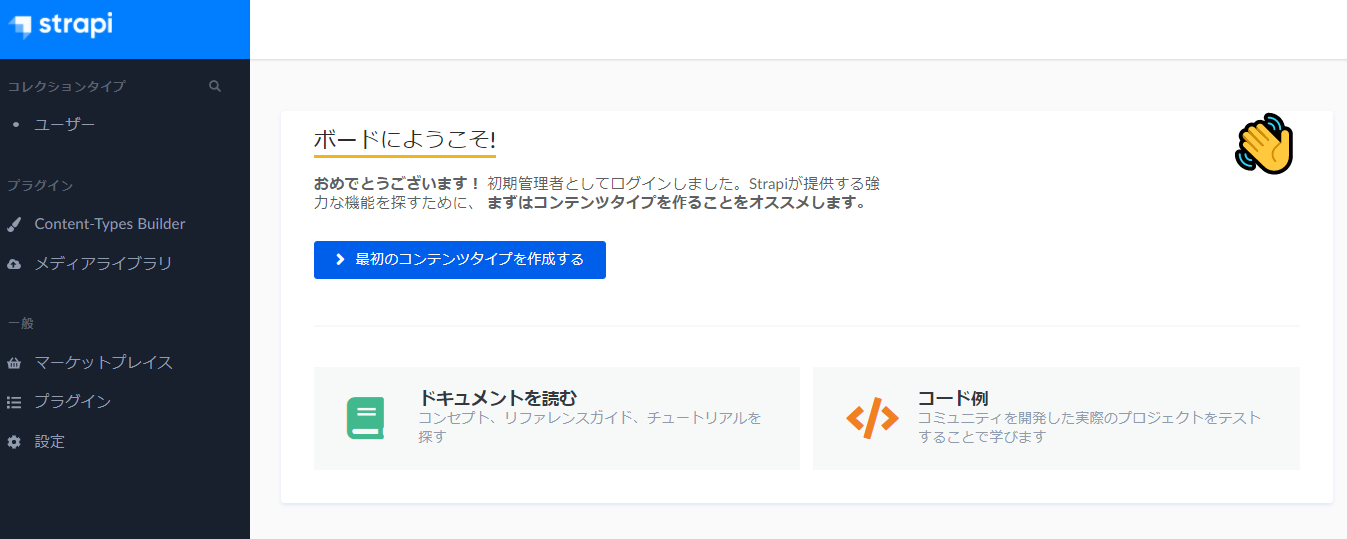Open the ドキュメントを読む link card
The image size is (1347, 539).
pyautogui.click(x=557, y=418)
